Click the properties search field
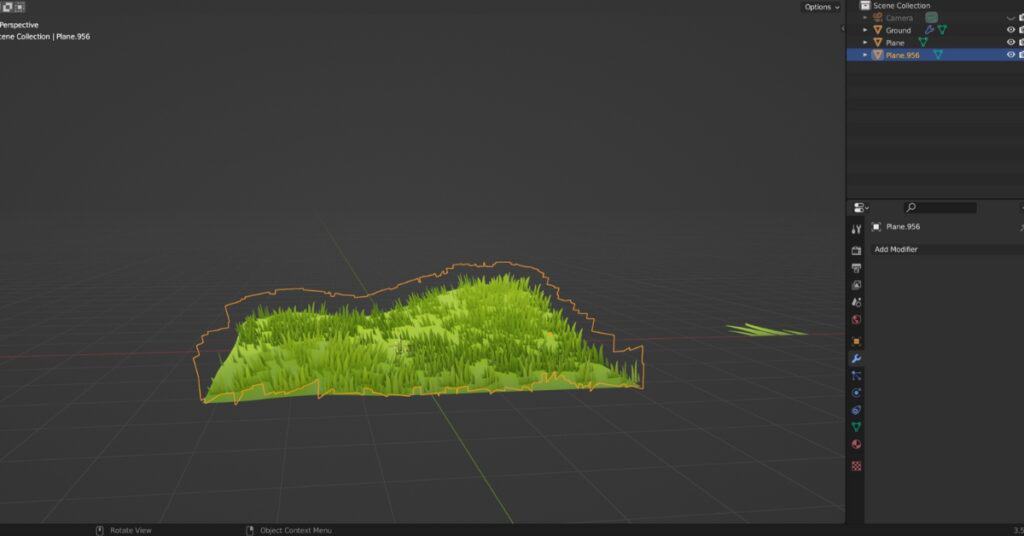 940,208
